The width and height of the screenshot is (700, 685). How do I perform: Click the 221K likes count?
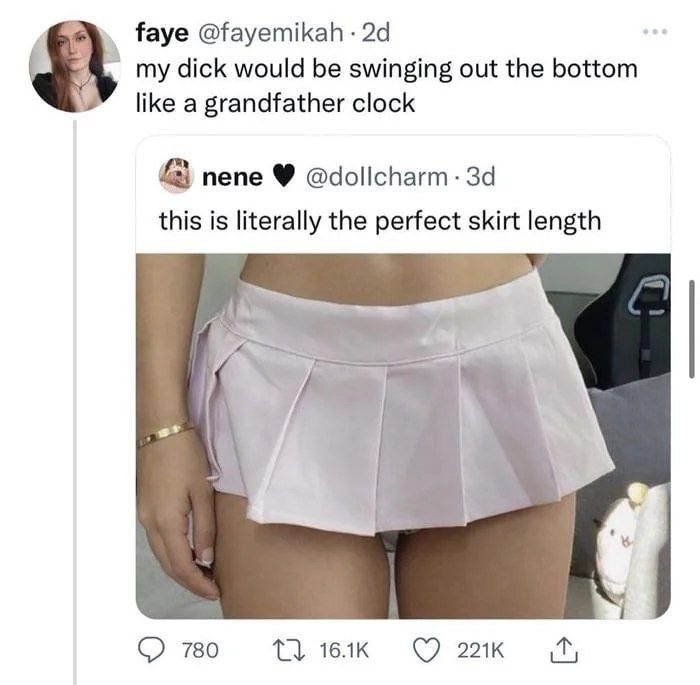tap(480, 651)
